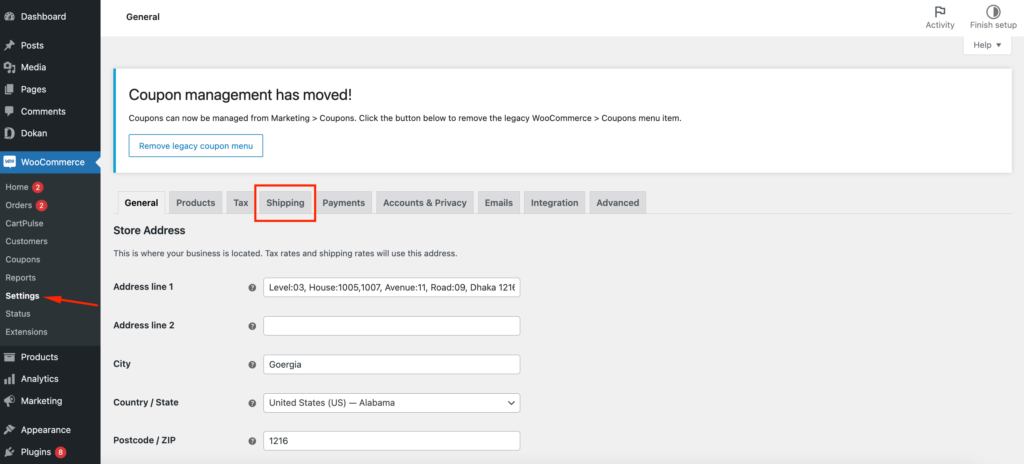
Task: Click the City field containing Goergia
Action: [392, 365]
